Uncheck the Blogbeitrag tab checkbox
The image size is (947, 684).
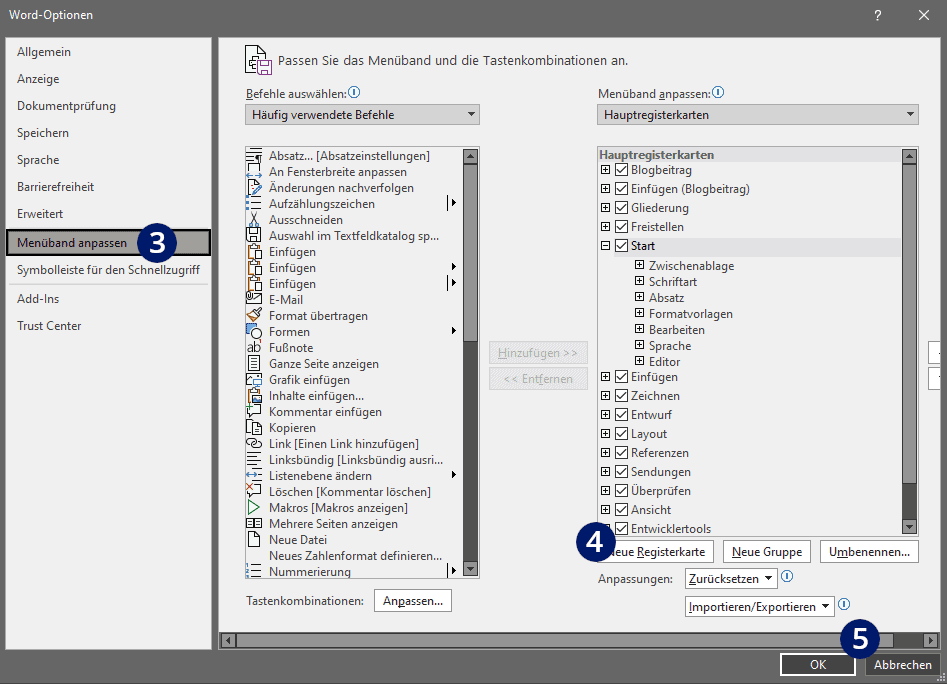tap(621, 170)
